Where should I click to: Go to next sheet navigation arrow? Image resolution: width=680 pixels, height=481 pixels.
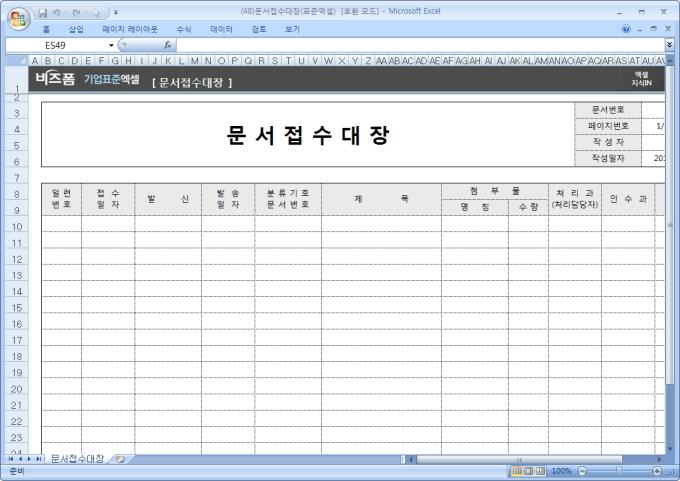(29, 459)
